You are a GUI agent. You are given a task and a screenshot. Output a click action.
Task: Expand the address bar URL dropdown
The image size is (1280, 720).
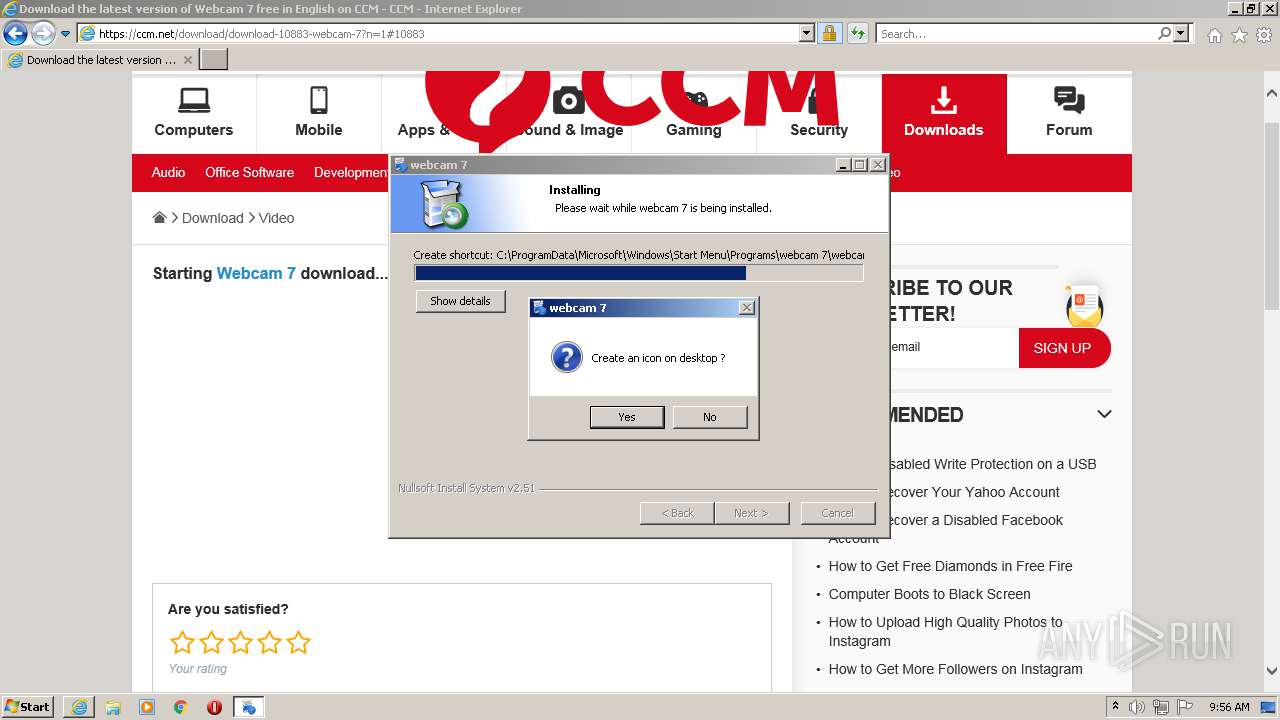click(x=807, y=33)
